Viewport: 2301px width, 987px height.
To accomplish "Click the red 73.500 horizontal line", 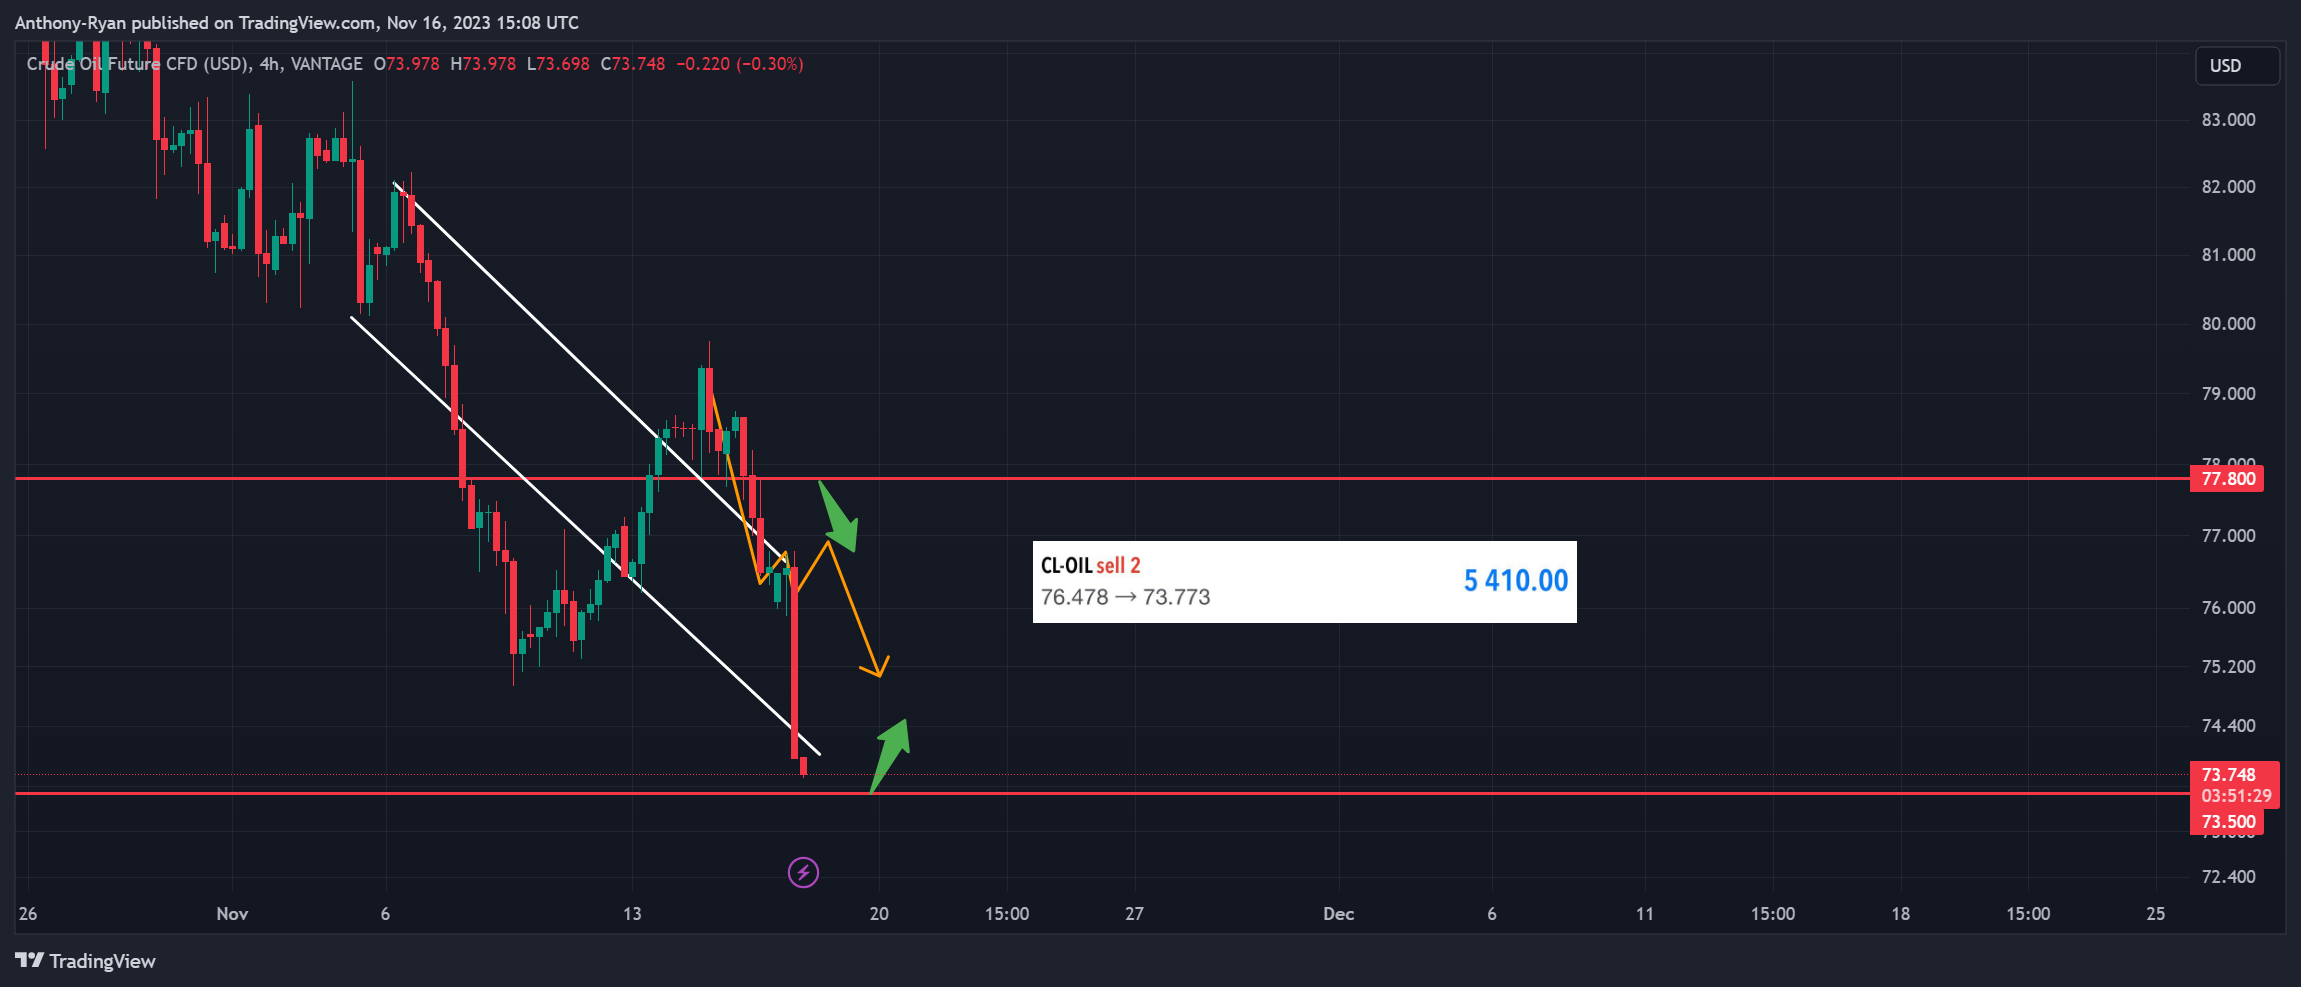I will pyautogui.click(x=1100, y=794).
